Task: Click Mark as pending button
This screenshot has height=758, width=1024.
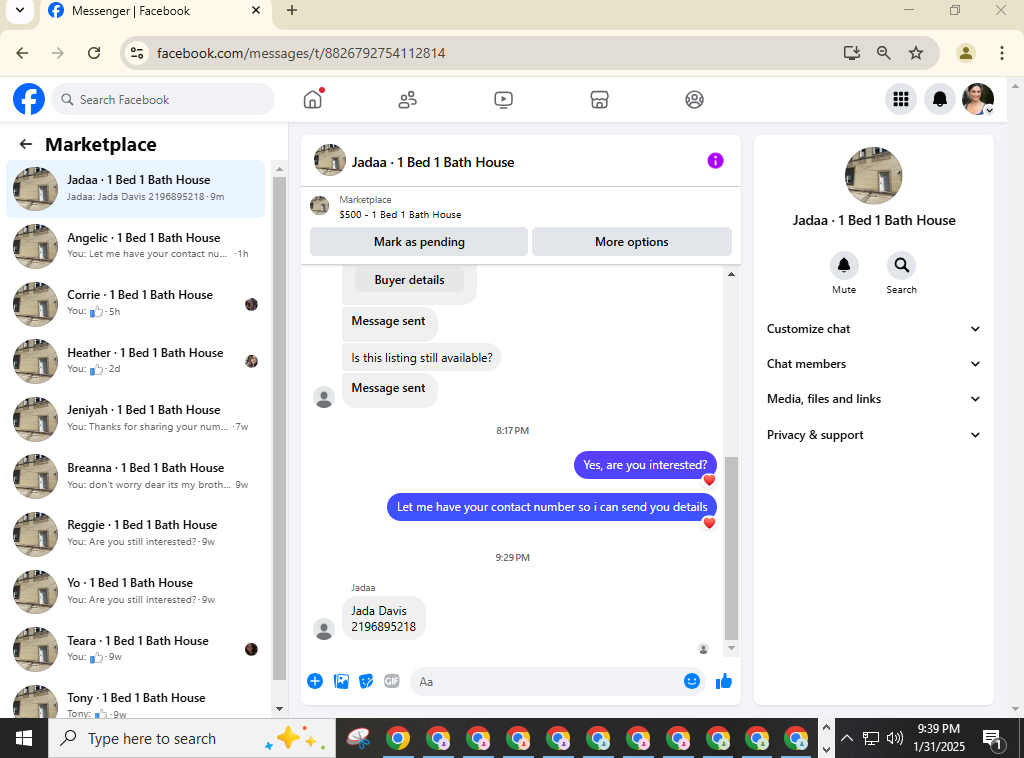Action: (419, 242)
